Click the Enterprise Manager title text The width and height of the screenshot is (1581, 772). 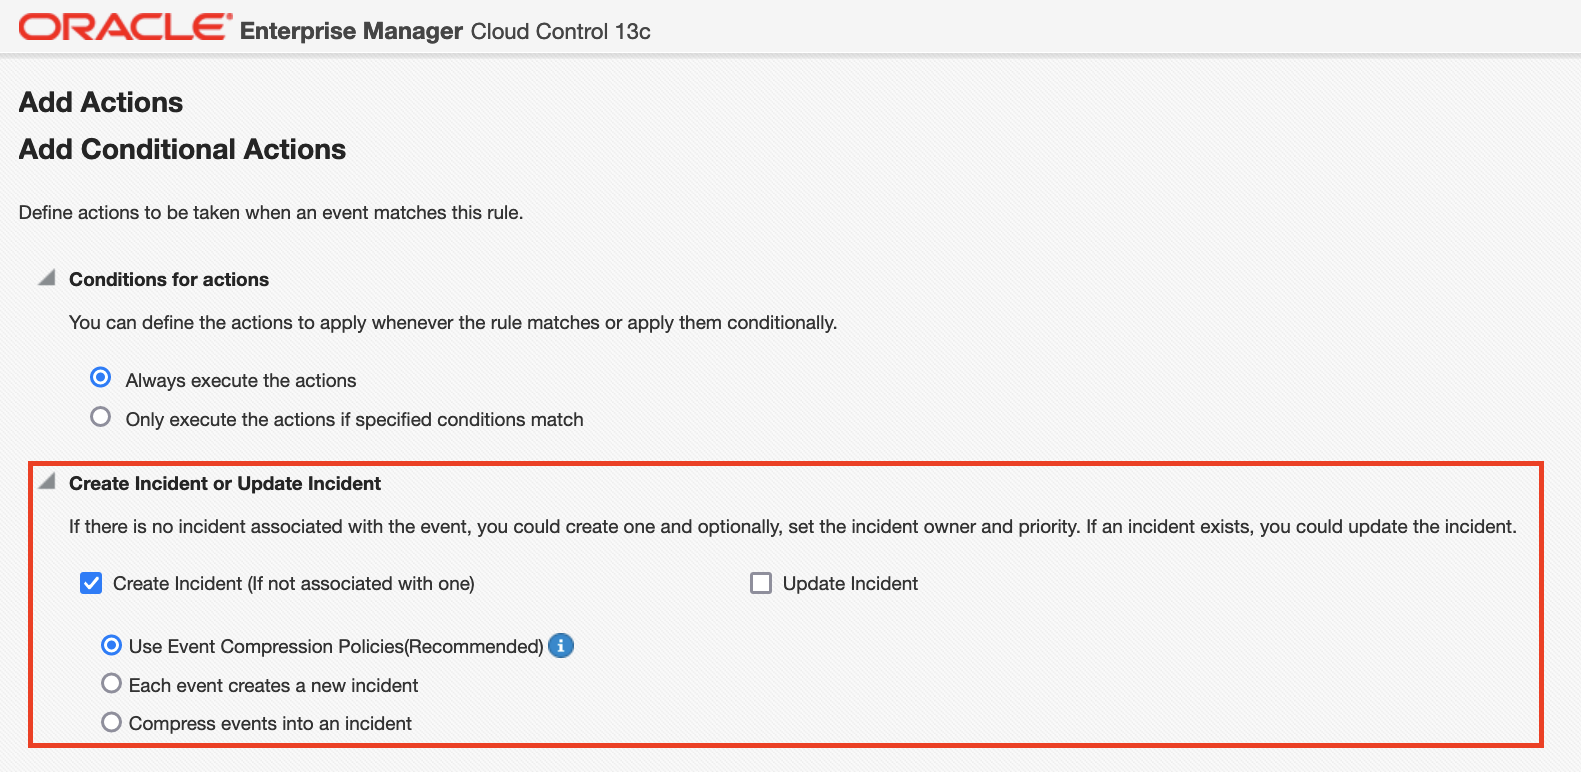click(351, 31)
